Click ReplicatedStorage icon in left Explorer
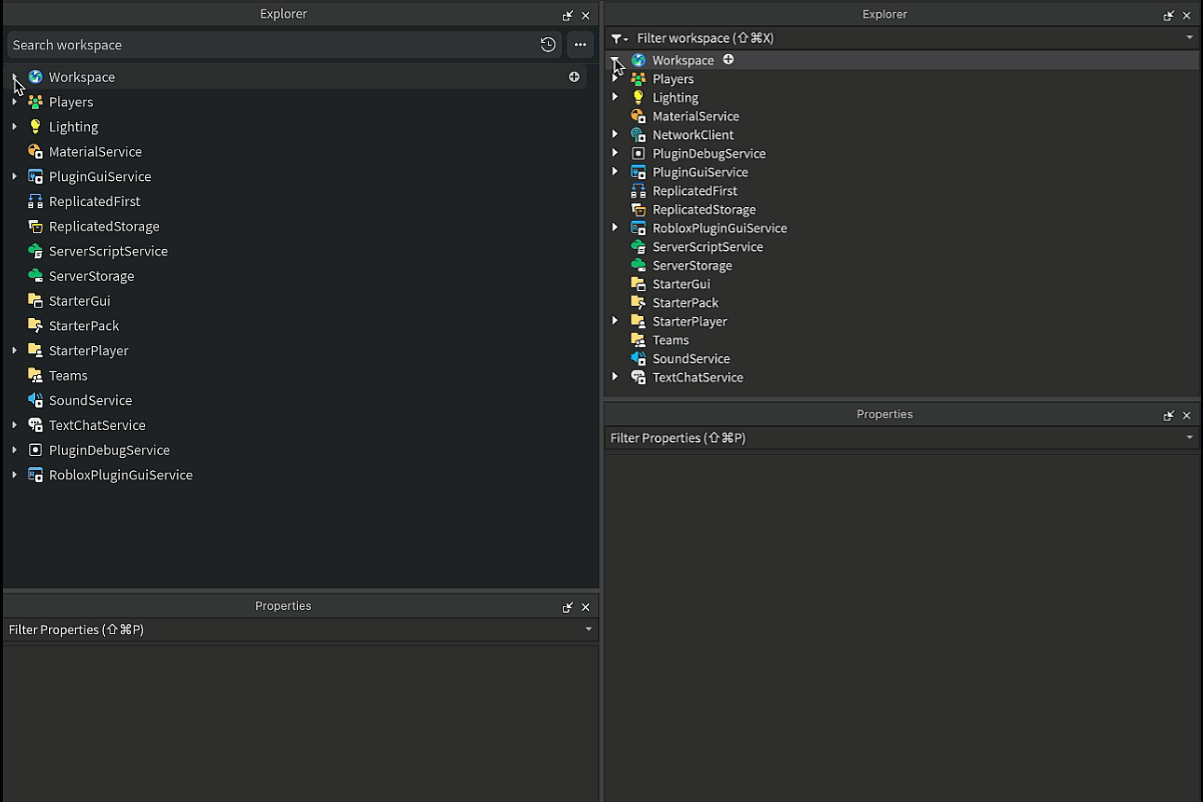1203x802 pixels. [35, 226]
